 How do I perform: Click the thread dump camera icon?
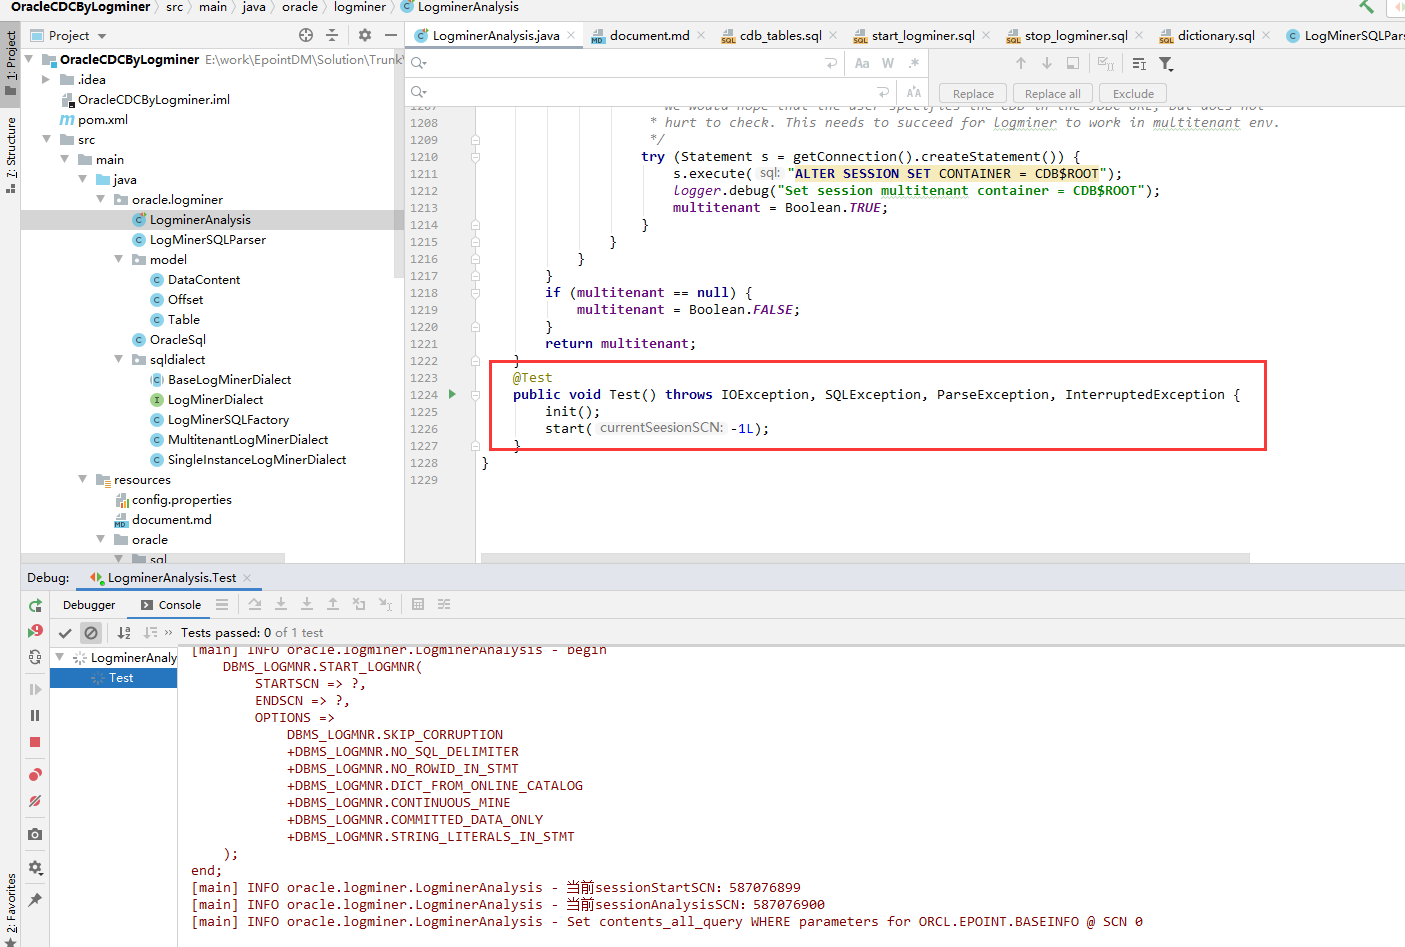[35, 834]
